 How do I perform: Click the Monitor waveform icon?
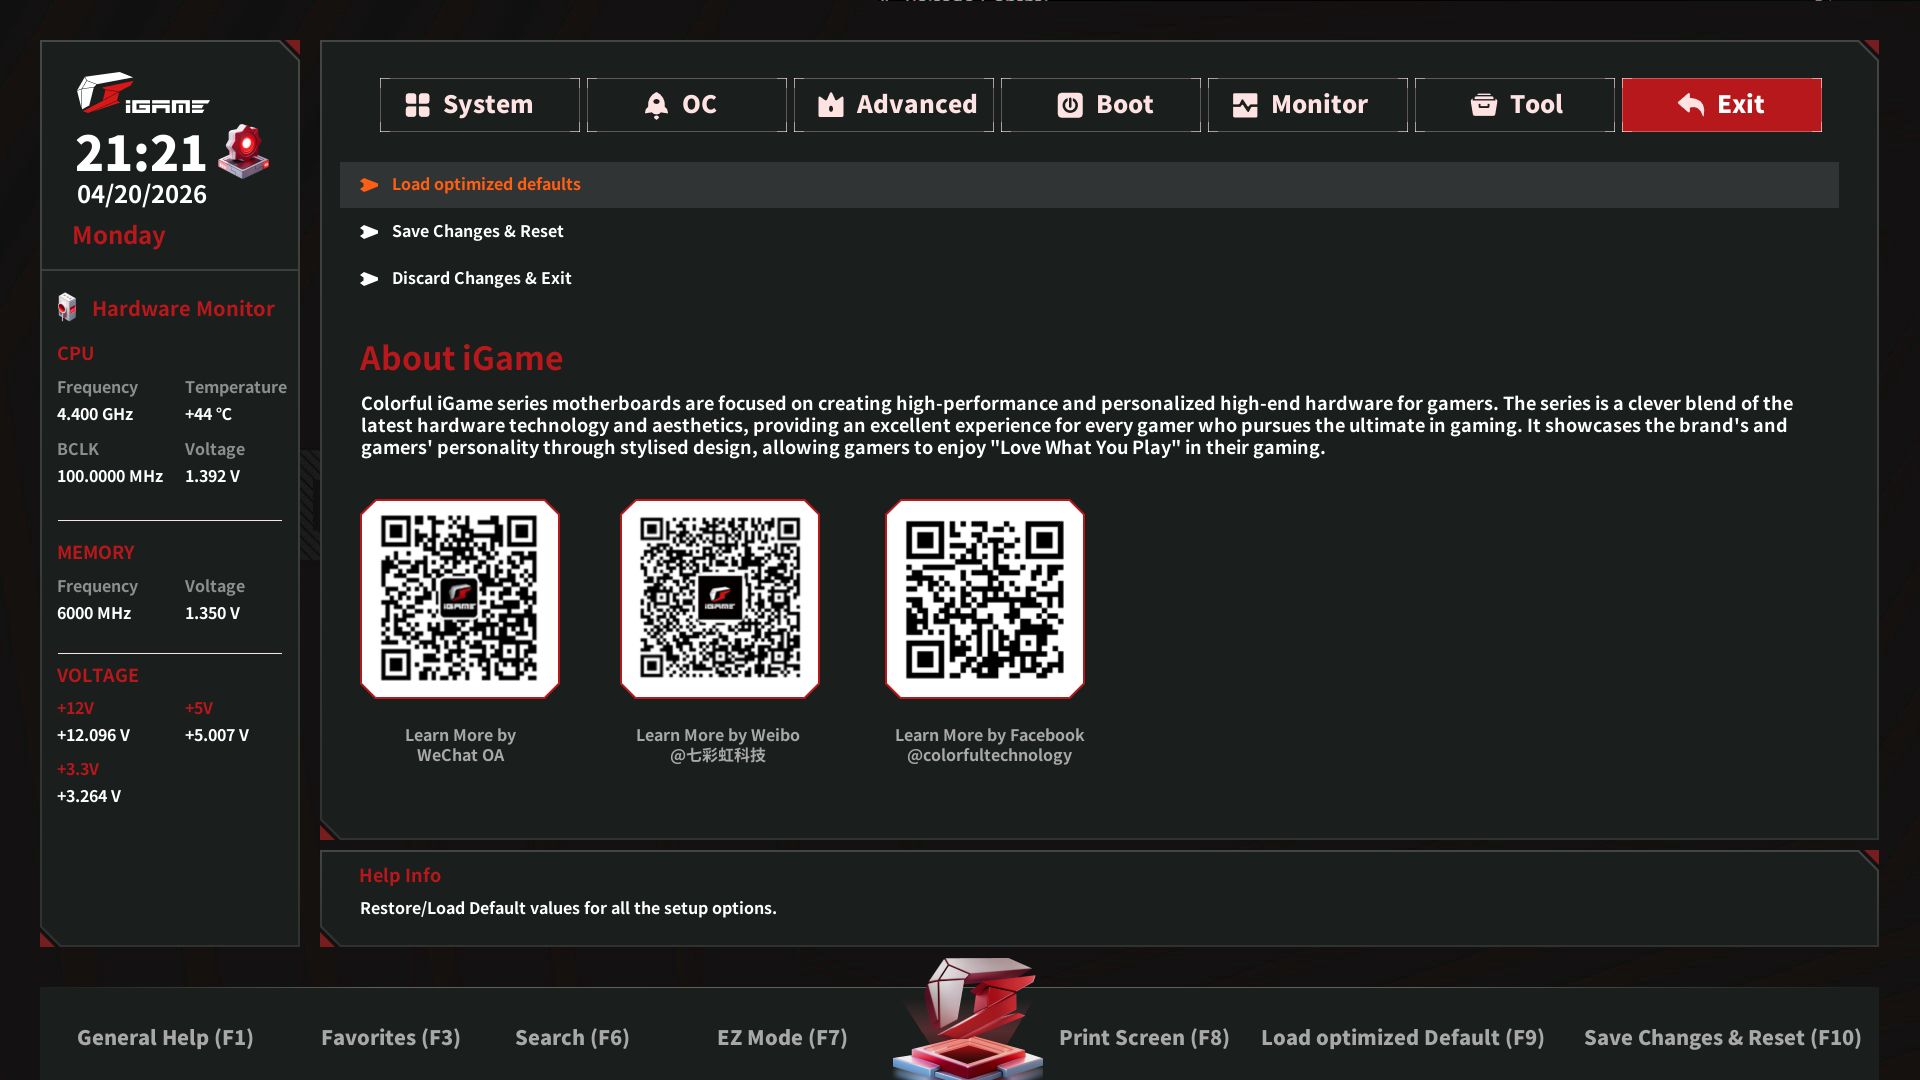(x=1245, y=105)
